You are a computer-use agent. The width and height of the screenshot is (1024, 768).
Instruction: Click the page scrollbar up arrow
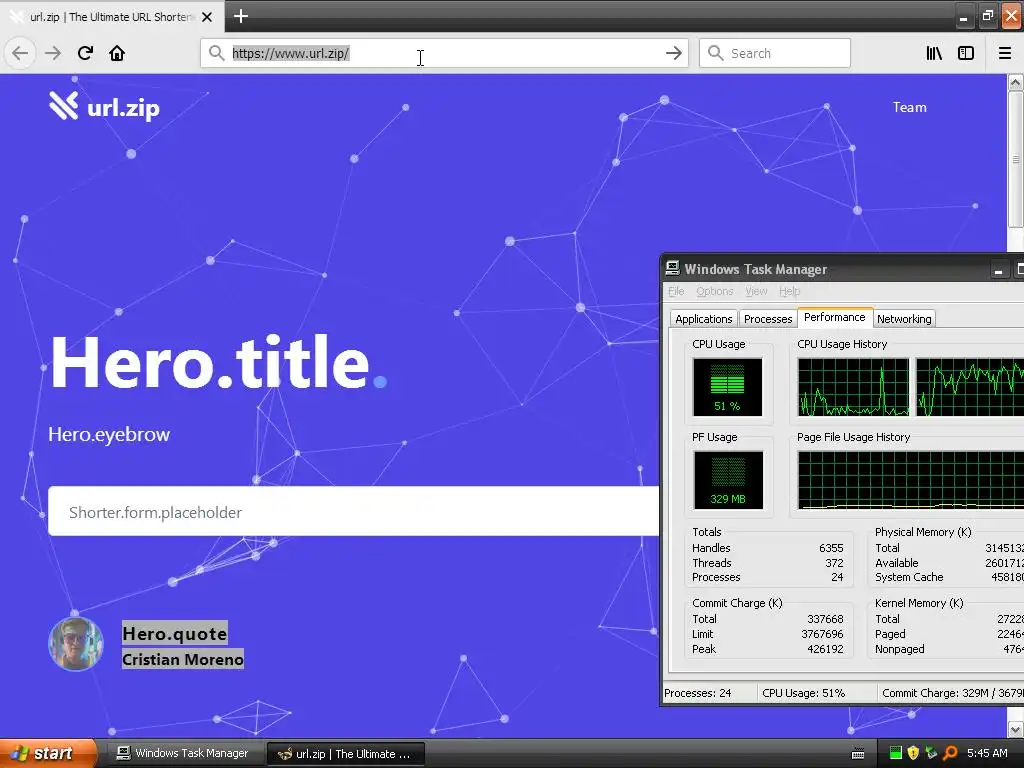(1015, 82)
